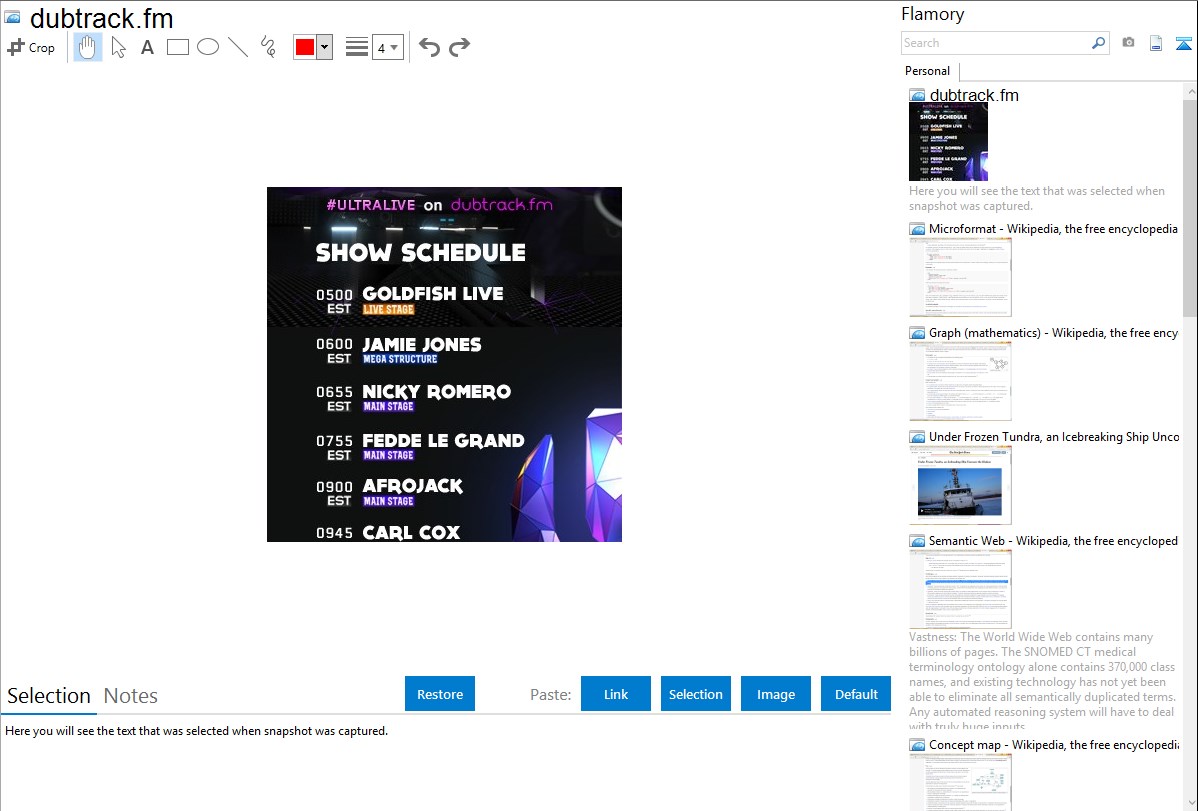Click the sidebar vertical scrollbar thumb

pyautogui.click(x=1190, y=207)
